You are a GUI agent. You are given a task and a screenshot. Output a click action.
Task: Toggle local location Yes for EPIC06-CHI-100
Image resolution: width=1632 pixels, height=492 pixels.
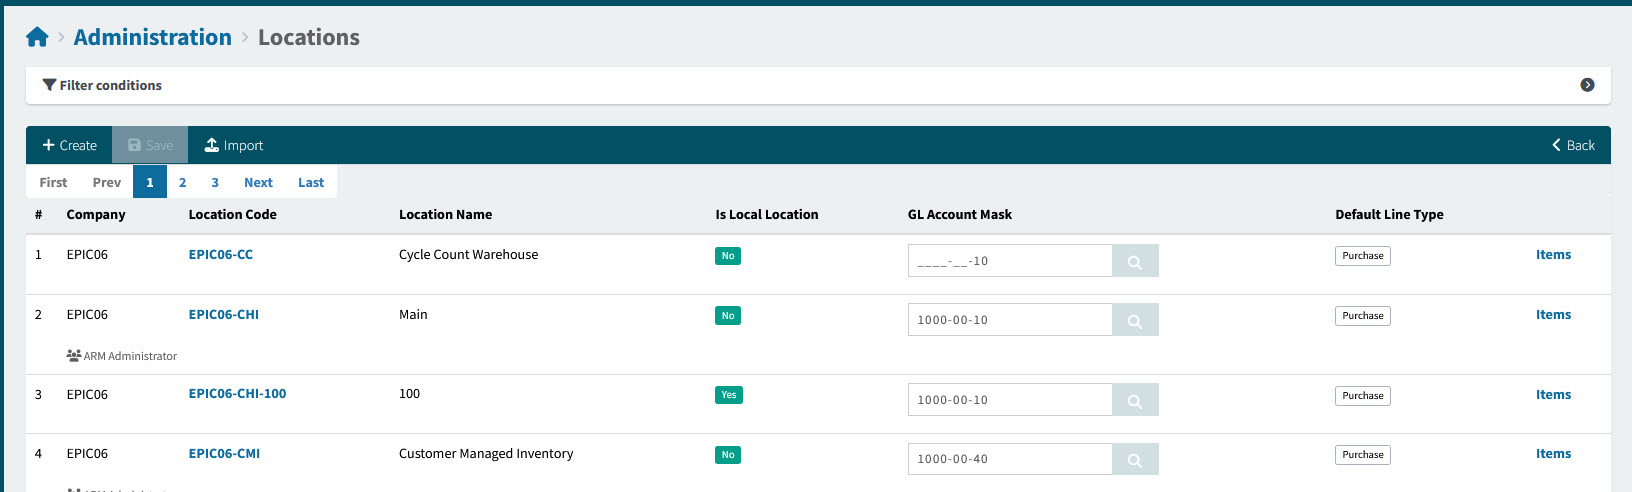point(729,395)
